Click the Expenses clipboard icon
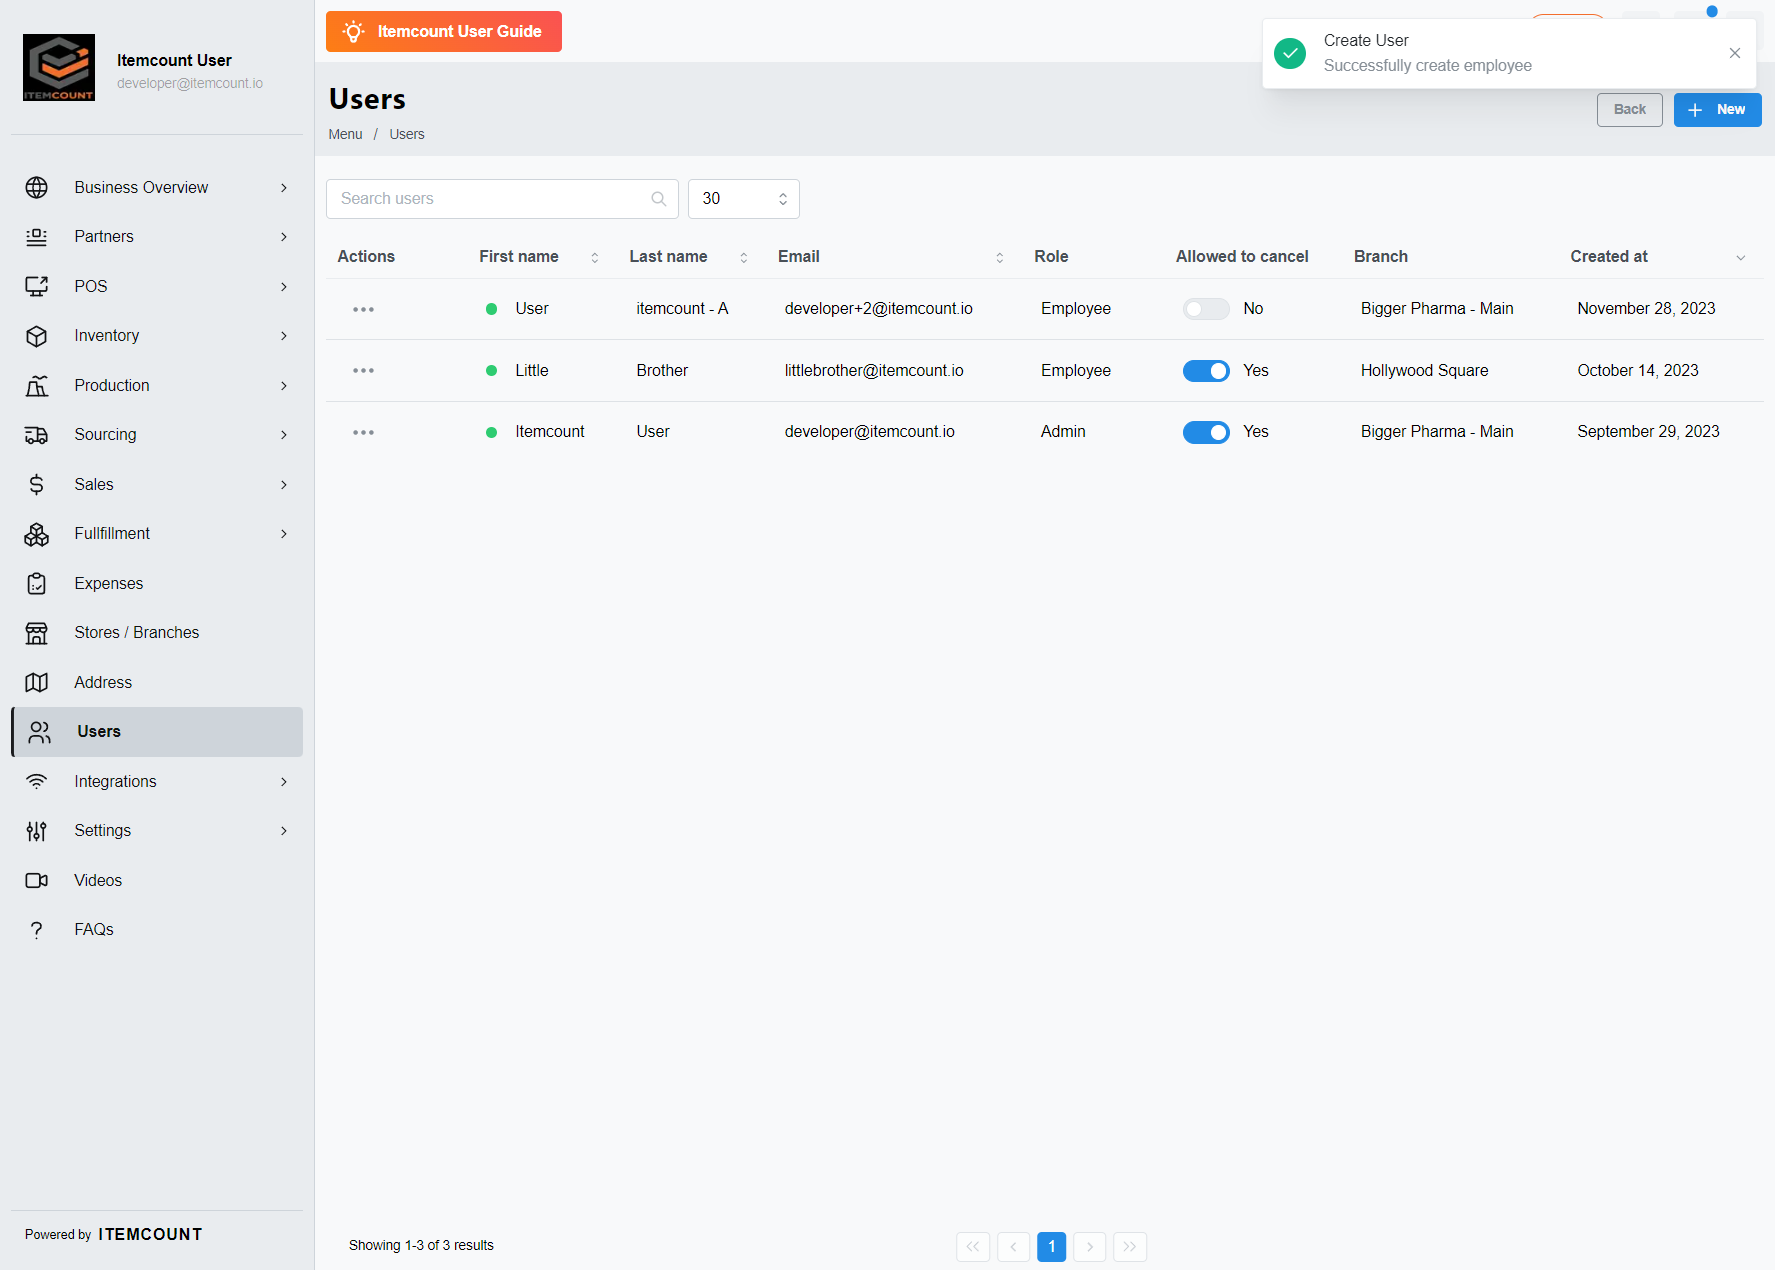1775x1270 pixels. coord(37,584)
